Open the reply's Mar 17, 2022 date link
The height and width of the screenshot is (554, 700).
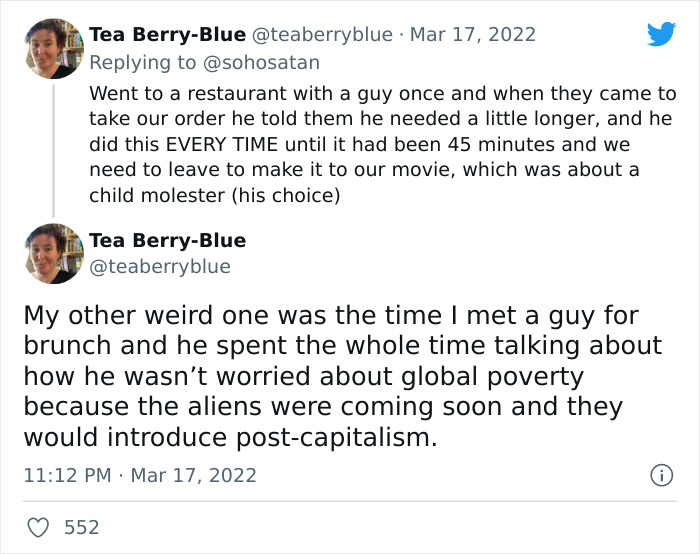(472, 35)
